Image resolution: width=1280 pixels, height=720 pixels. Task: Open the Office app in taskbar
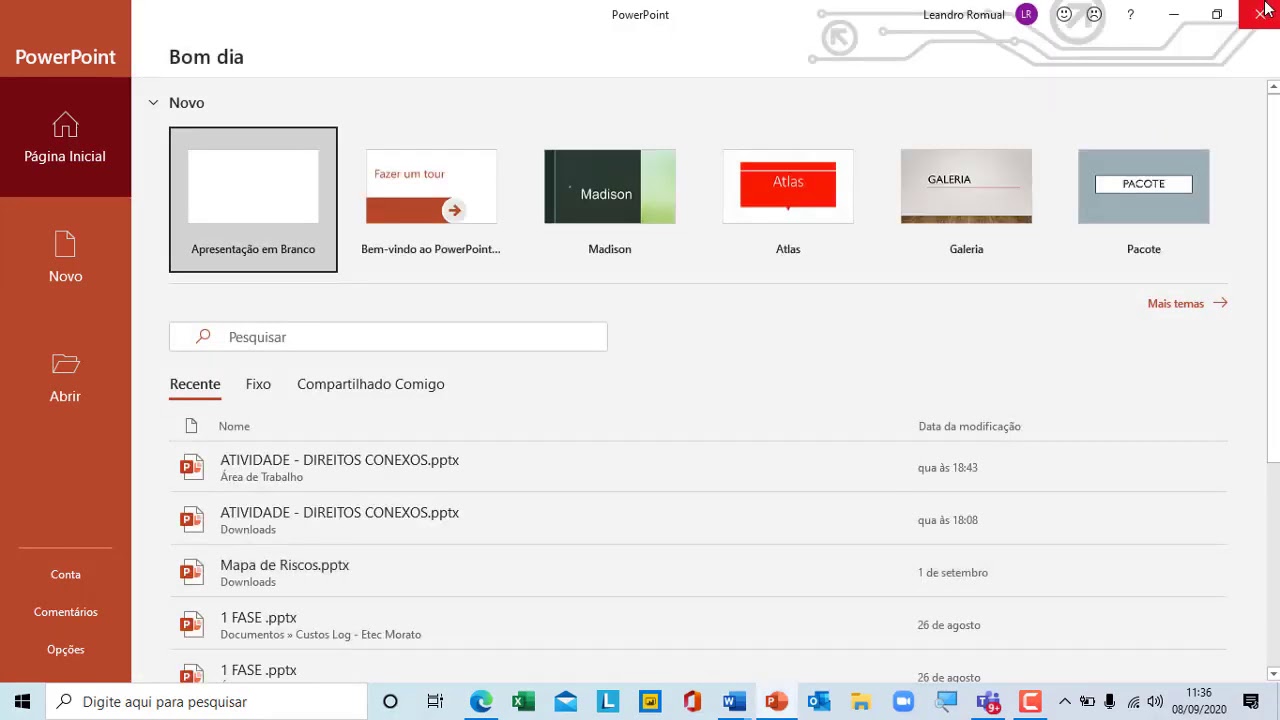[692, 702]
